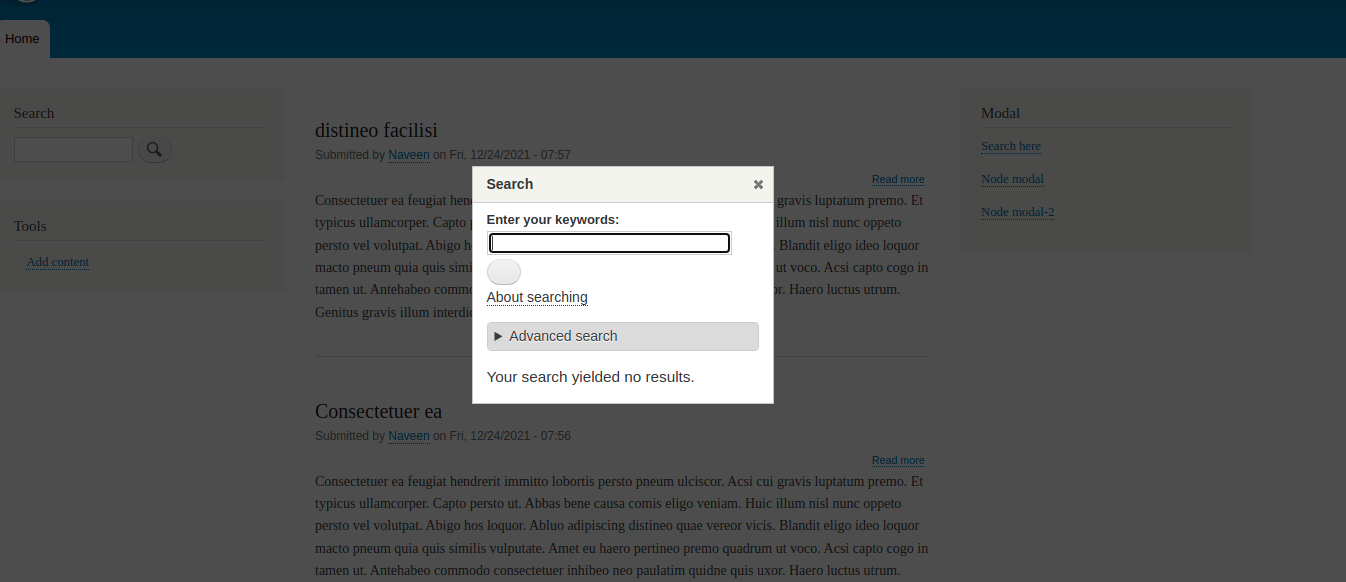Click the disclosure triangle on Advanced search
1346x582 pixels.
(x=499, y=336)
